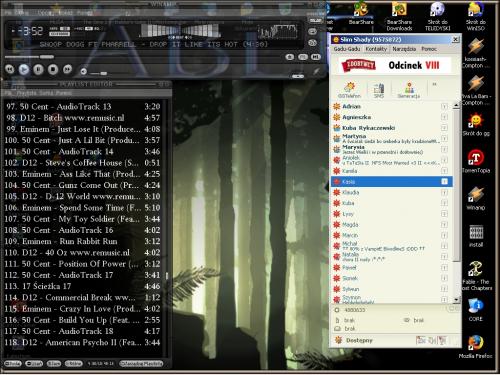Screen dimensions: 500x375
Task: Open the SMS tool in Gadu-Gadu
Action: pyautogui.click(x=379, y=90)
